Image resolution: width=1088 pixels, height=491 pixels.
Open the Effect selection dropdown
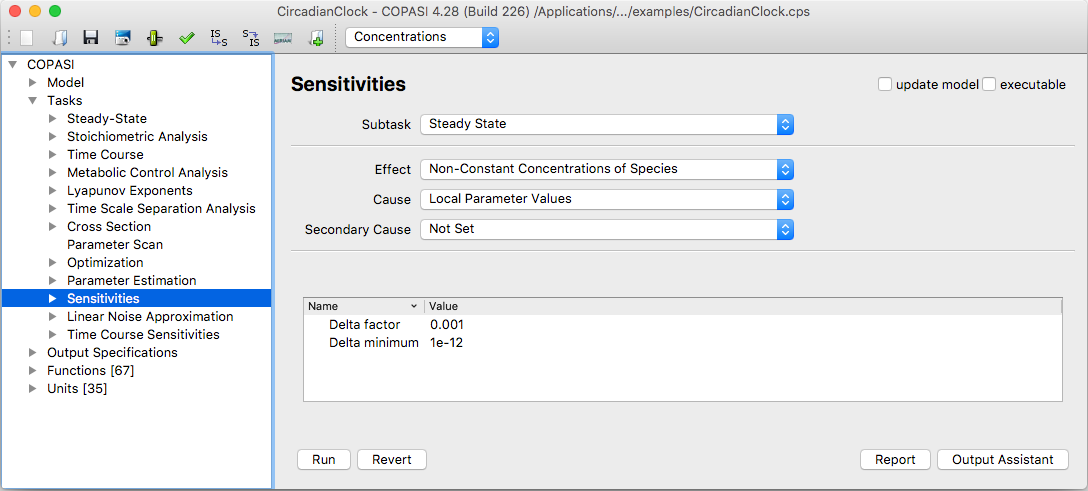pyautogui.click(x=606, y=169)
